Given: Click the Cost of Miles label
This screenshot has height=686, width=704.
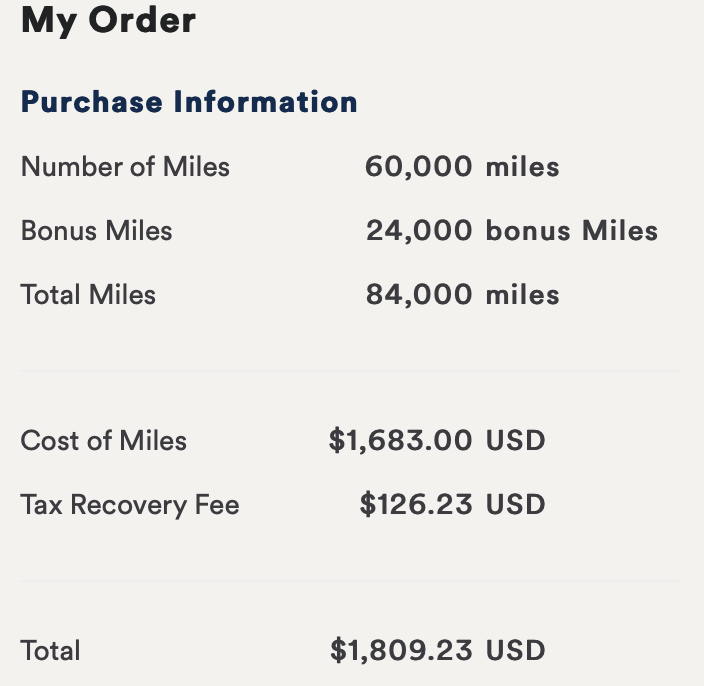Looking at the screenshot, I should pyautogui.click(x=104, y=440).
